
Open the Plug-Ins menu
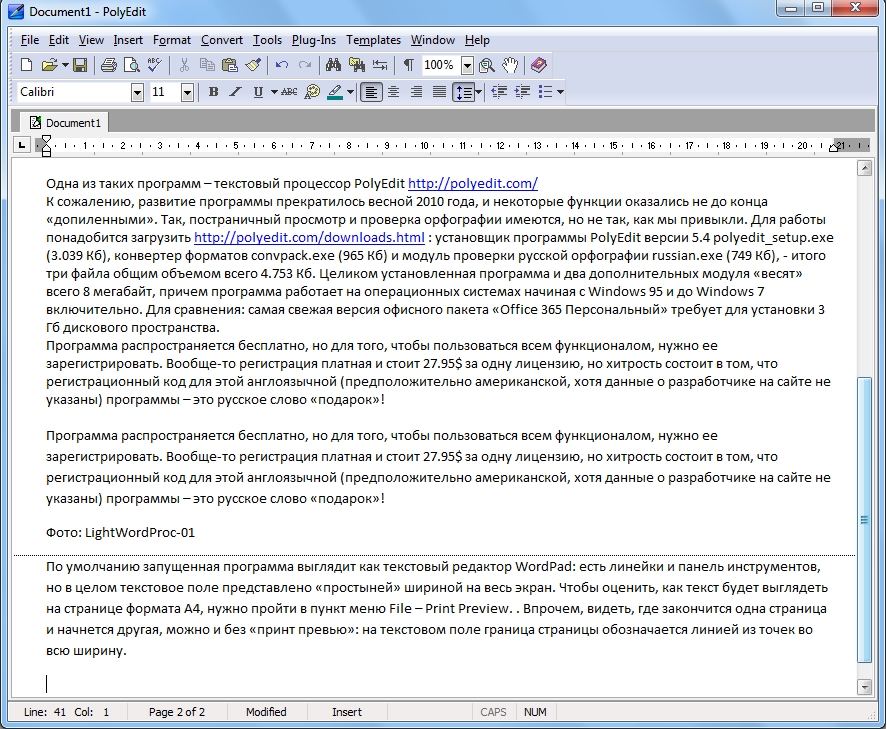tap(314, 40)
